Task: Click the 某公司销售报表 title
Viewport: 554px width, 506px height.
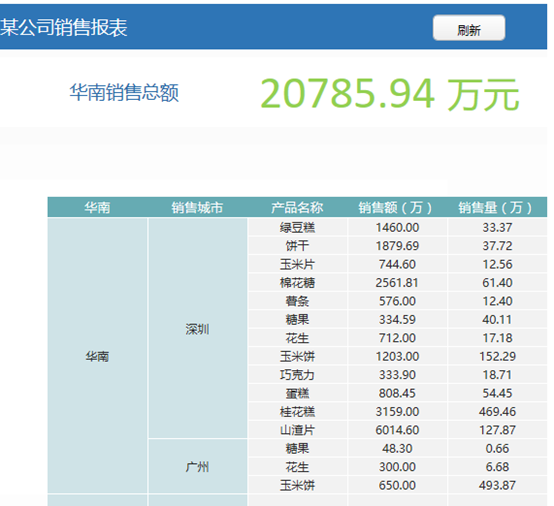Action: tap(64, 28)
